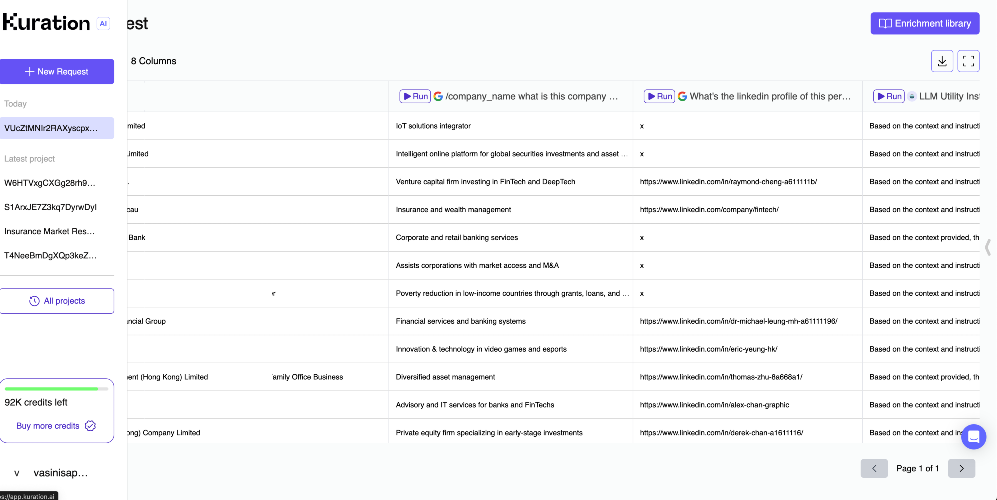Viewport: 997px width, 500px height.
Task: Run the LLM Utility column
Action: coord(889,96)
